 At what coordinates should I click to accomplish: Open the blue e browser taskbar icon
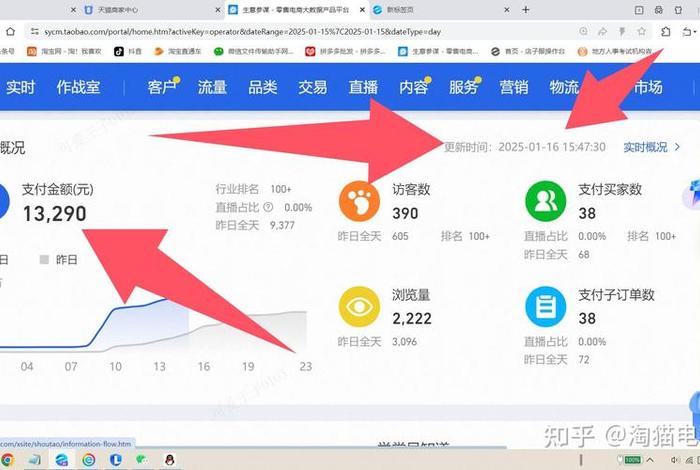[62, 460]
